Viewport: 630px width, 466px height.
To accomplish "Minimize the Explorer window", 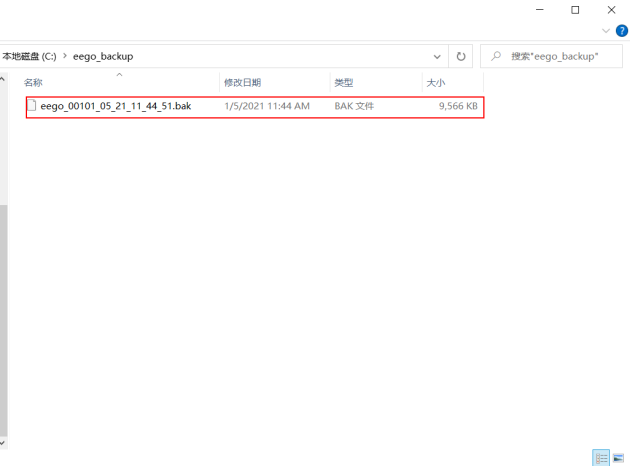I will click(x=540, y=10).
